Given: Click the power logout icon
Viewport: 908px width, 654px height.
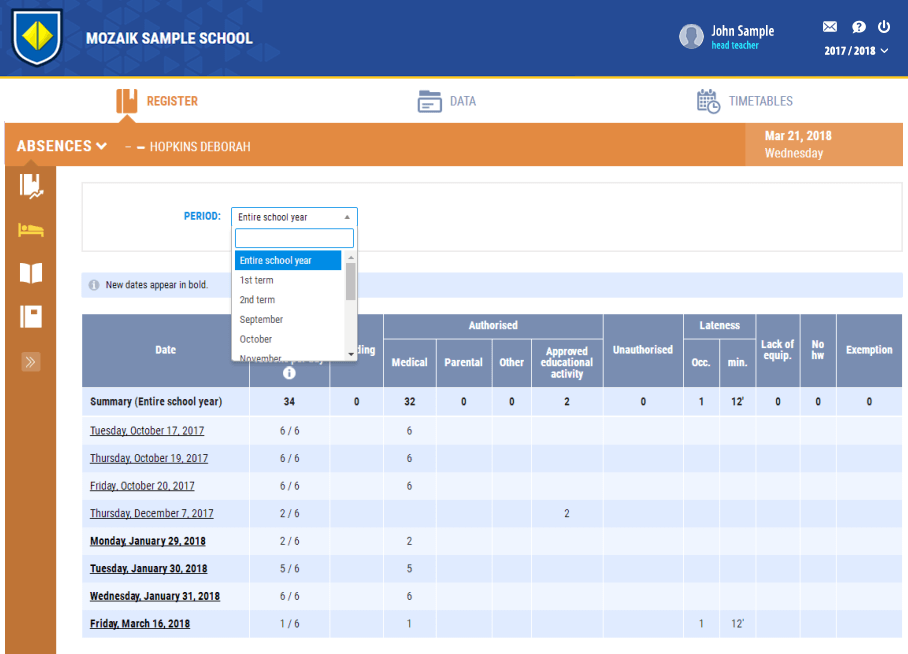Looking at the screenshot, I should 884,27.
